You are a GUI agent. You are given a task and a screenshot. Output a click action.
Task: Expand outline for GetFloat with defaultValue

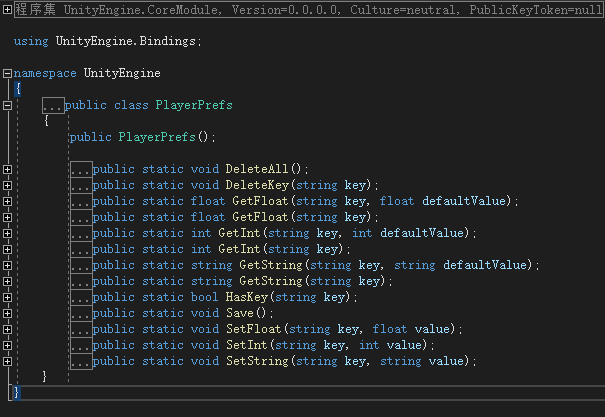7,201
